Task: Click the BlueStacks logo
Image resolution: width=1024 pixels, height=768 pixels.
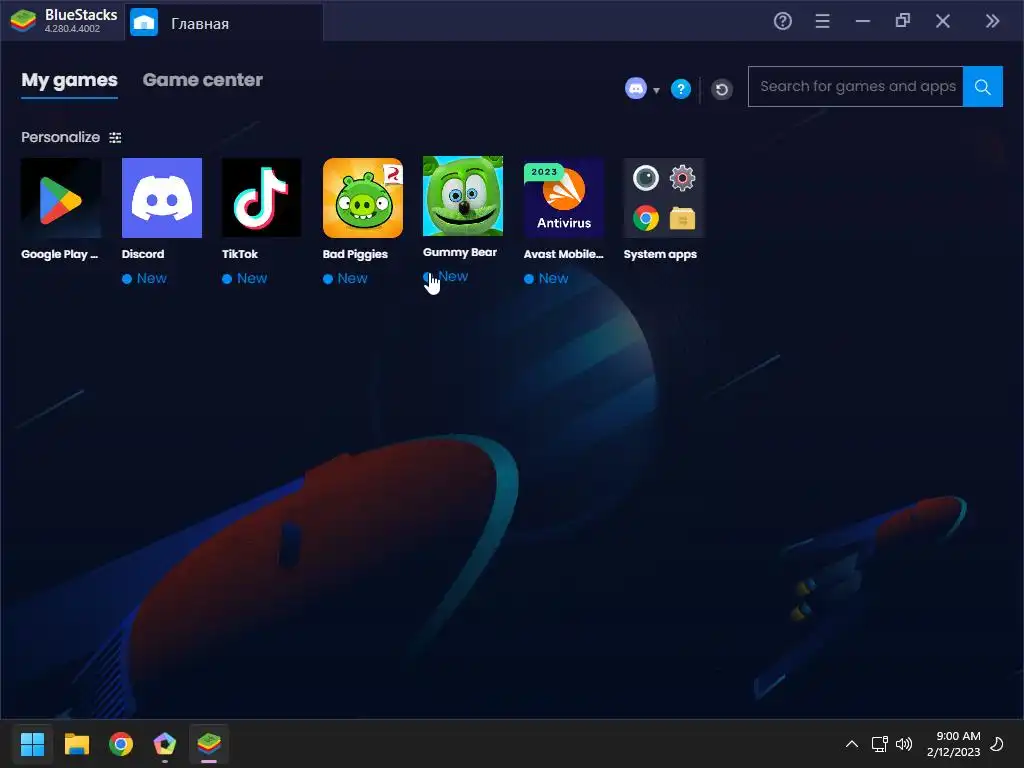Action: coord(24,21)
